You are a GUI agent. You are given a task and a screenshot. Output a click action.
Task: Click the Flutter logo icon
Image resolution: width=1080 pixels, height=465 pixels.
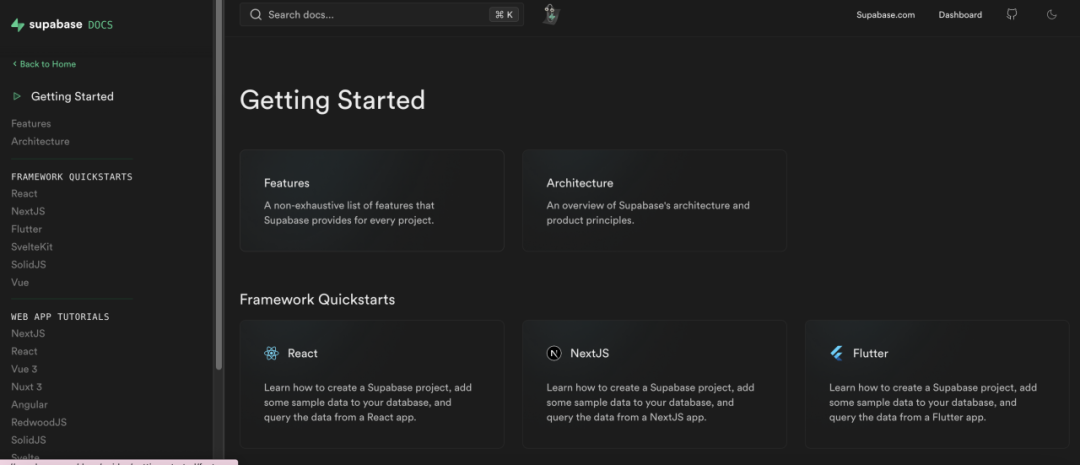[x=837, y=353]
